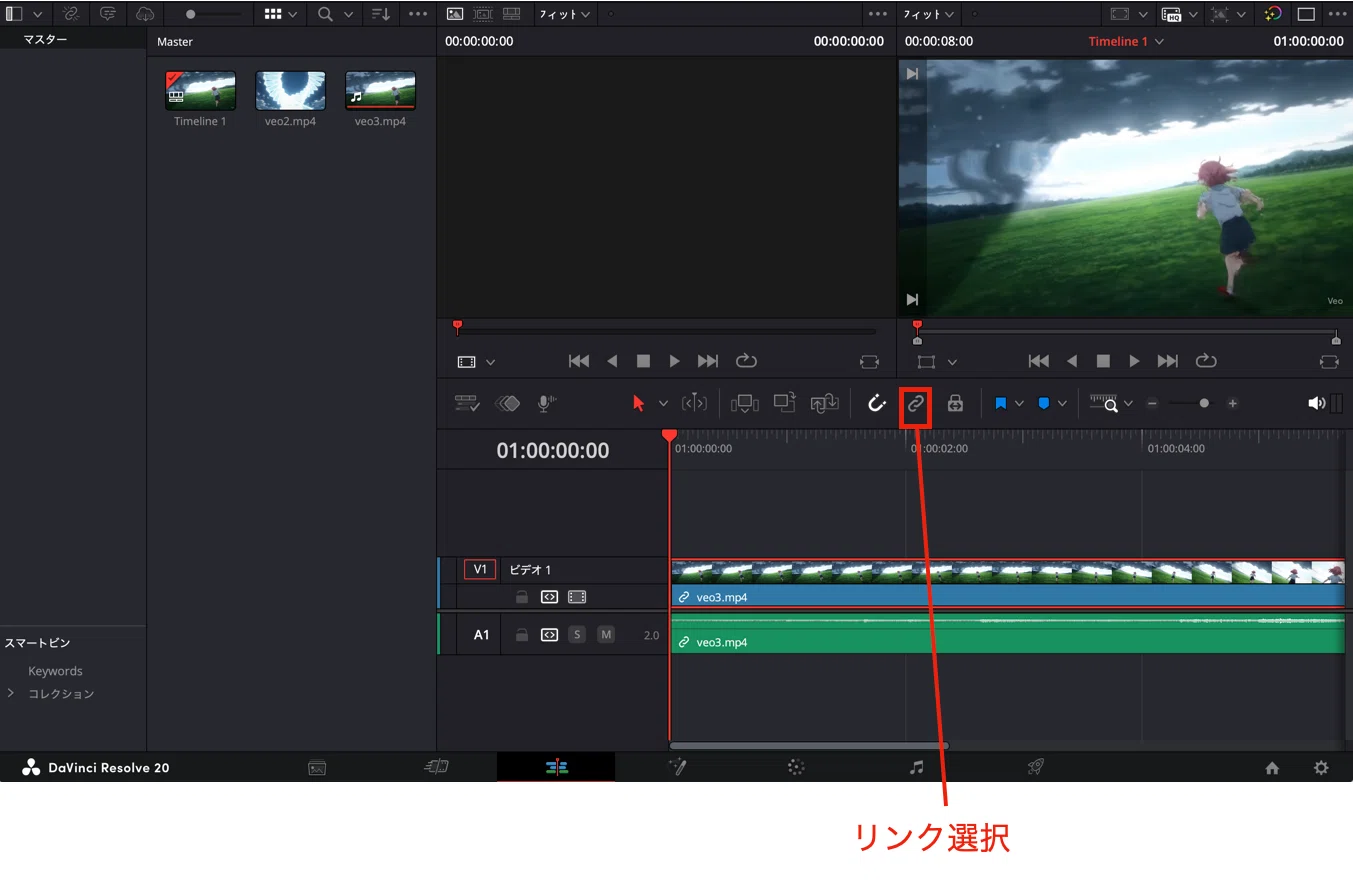Switch to the Fusion page tab
Viewport: 1353px width, 882px height.
coord(677,767)
